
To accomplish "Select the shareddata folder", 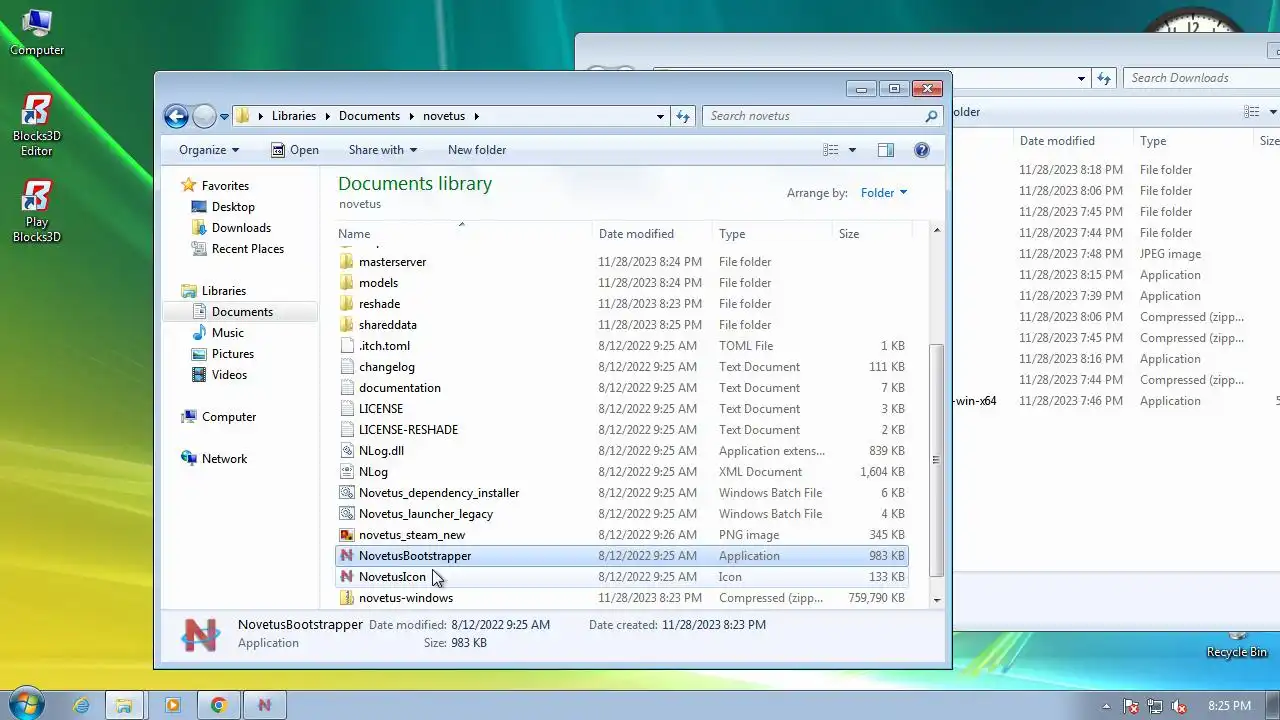I will [622, 325].
